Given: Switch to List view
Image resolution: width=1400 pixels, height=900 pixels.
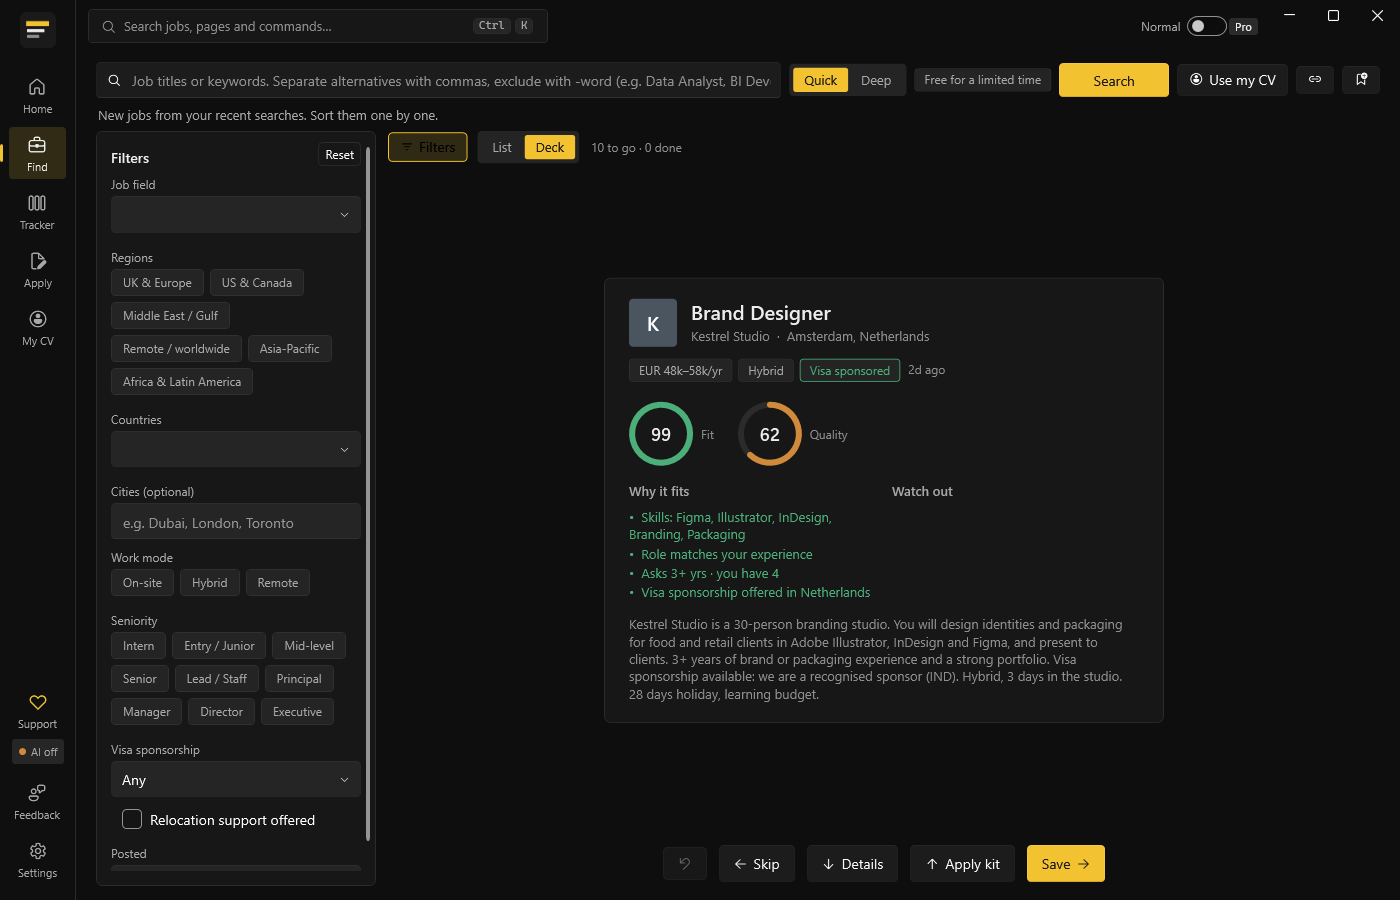Looking at the screenshot, I should pos(502,147).
